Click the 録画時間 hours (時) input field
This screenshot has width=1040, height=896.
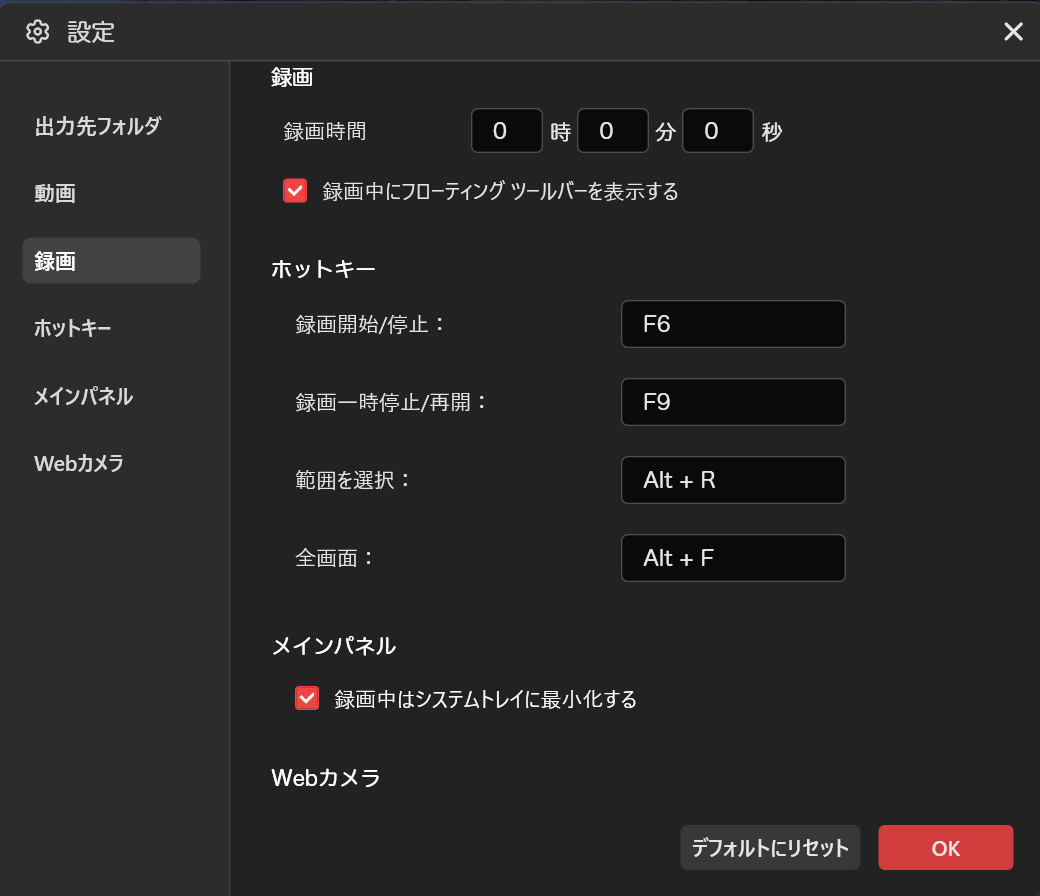(x=506, y=131)
